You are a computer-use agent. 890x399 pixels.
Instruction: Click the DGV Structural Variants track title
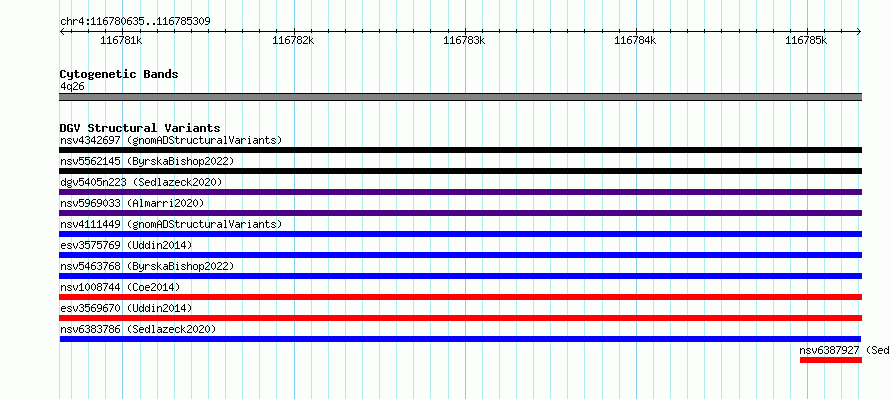click(x=140, y=128)
